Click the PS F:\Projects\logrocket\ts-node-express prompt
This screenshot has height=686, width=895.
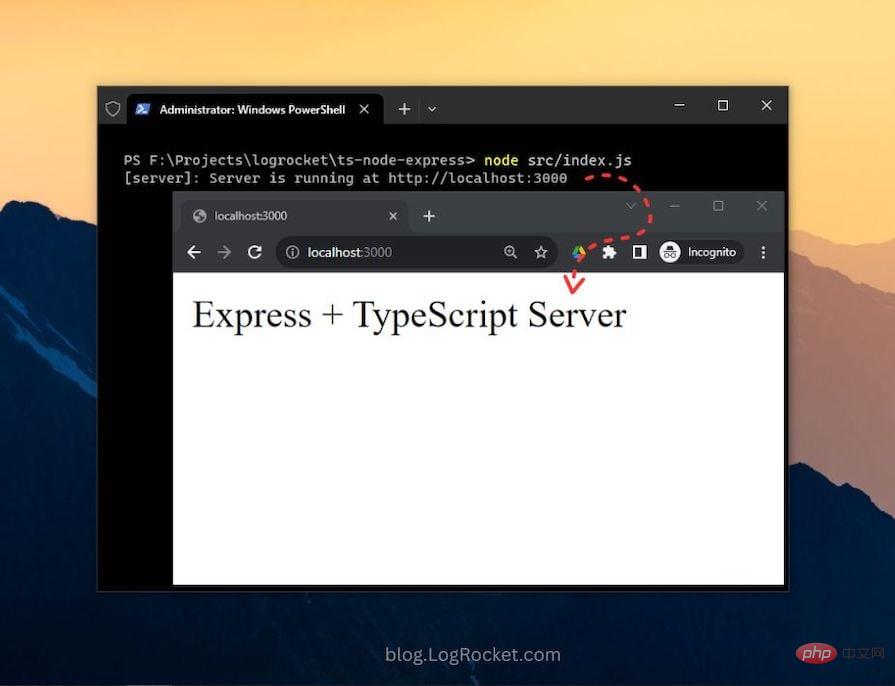point(299,160)
